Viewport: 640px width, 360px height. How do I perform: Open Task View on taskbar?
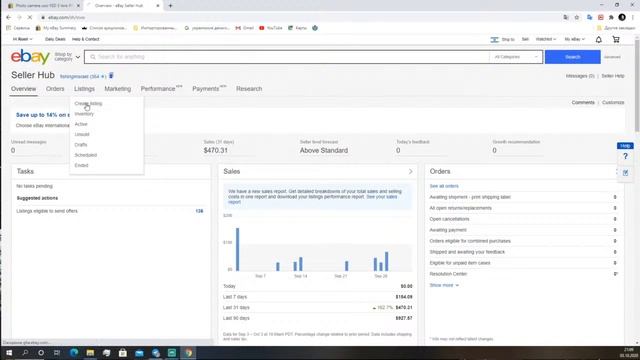(x=57, y=353)
